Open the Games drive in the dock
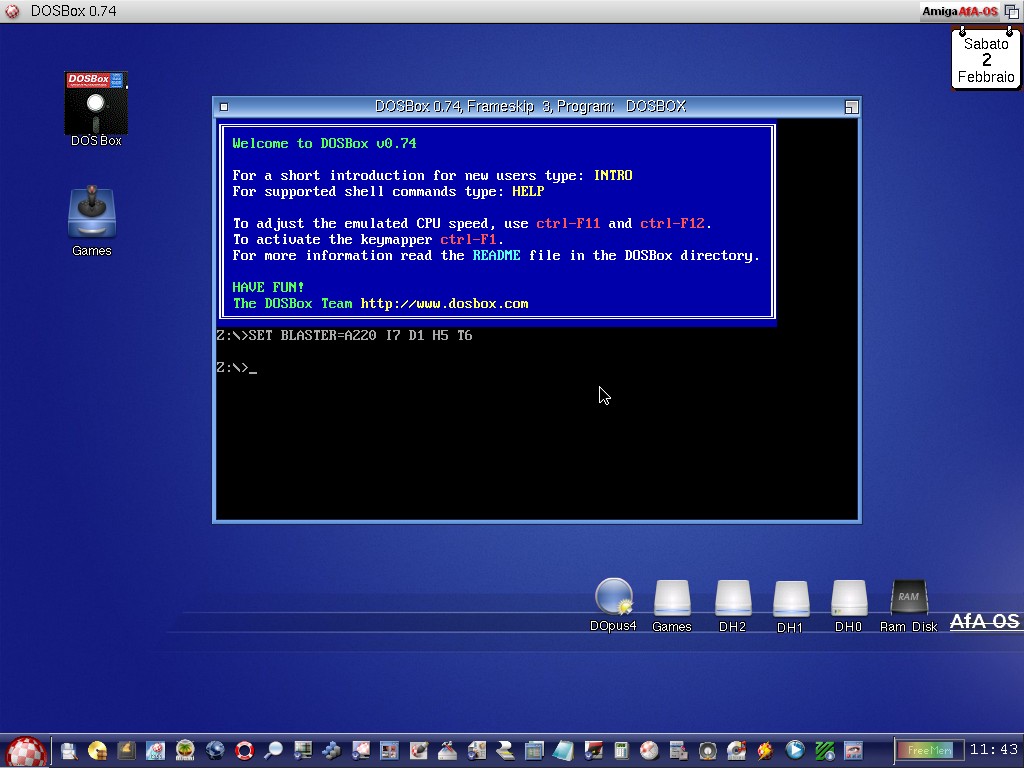Image resolution: width=1024 pixels, height=768 pixels. tap(671, 598)
